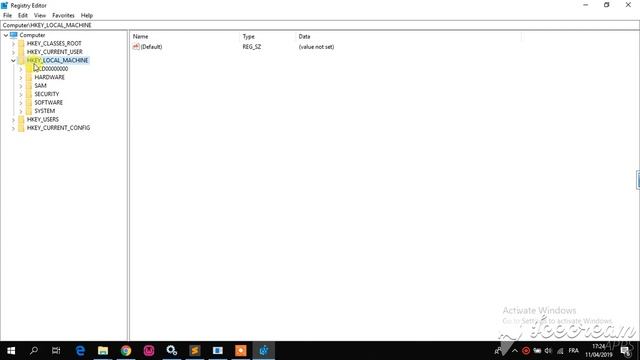Expand the HARDWARE key arrow
This screenshot has width=640, height=360.
21,78
